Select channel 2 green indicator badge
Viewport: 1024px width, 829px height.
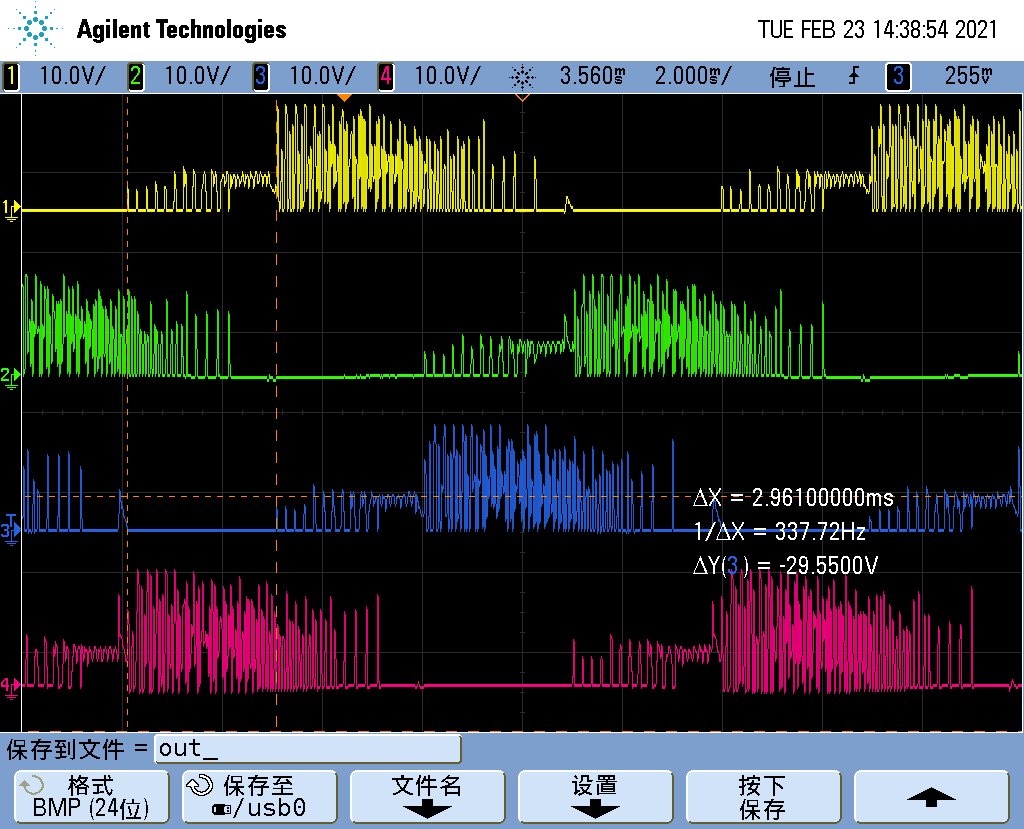tap(136, 76)
